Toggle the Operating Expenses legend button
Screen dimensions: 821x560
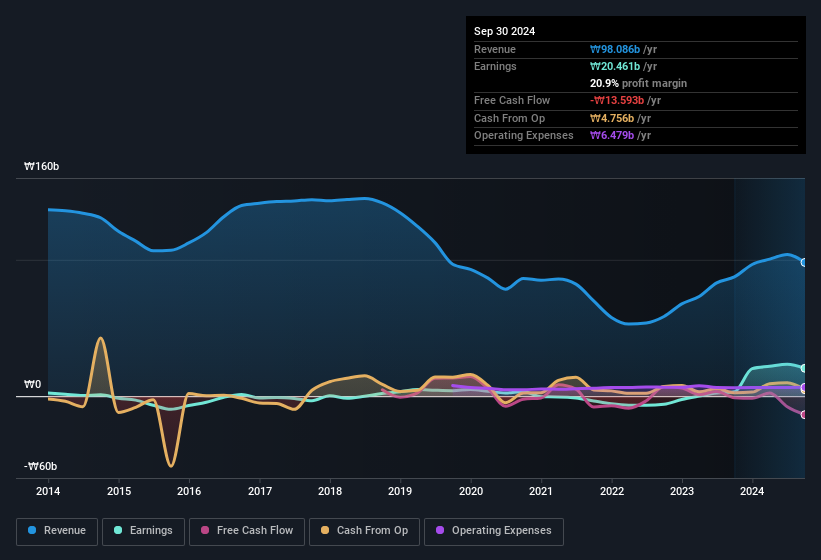tap(494, 531)
